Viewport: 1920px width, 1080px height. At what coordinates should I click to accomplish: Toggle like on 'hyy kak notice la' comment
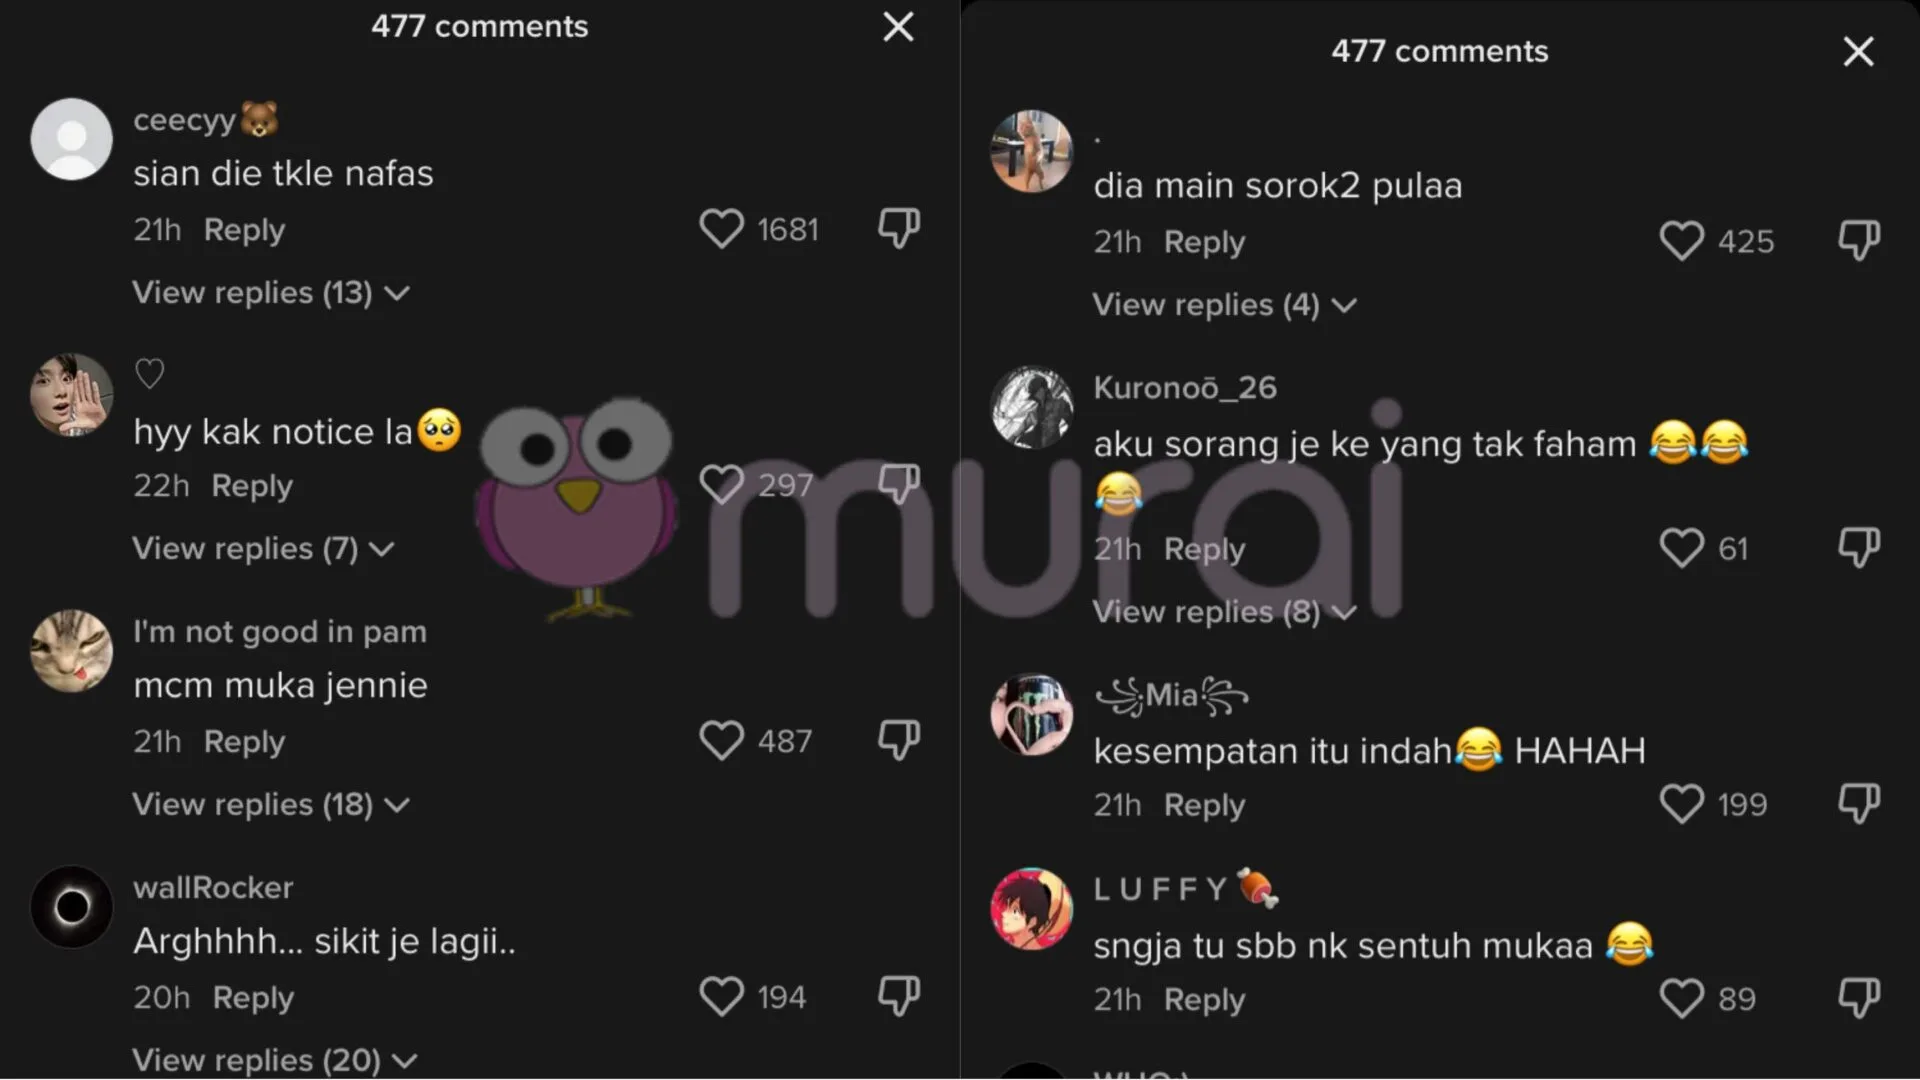[721, 485]
